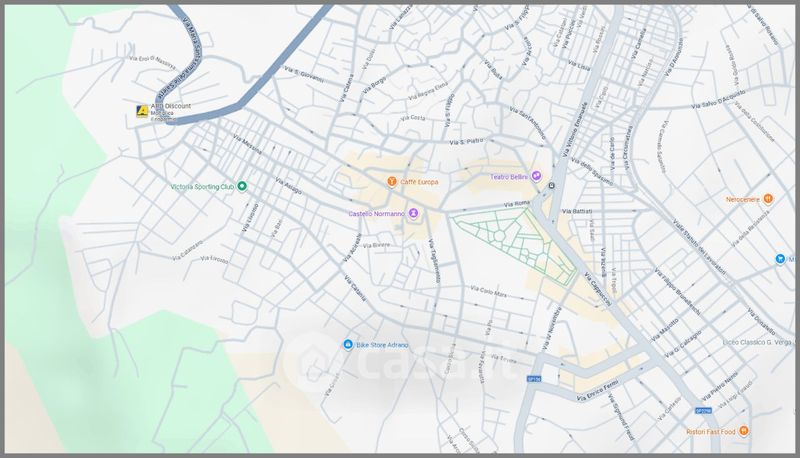Click the SP156 road shield
The height and width of the screenshot is (458, 800).
tap(534, 379)
